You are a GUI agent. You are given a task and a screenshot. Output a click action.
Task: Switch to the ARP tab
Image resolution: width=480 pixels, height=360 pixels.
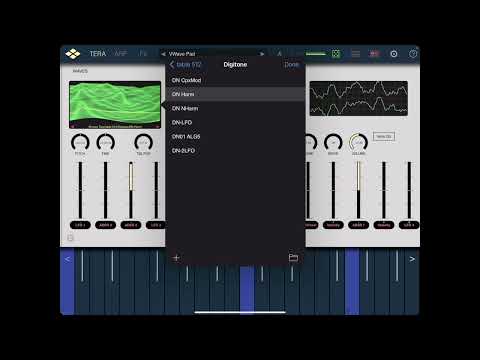[121, 54]
